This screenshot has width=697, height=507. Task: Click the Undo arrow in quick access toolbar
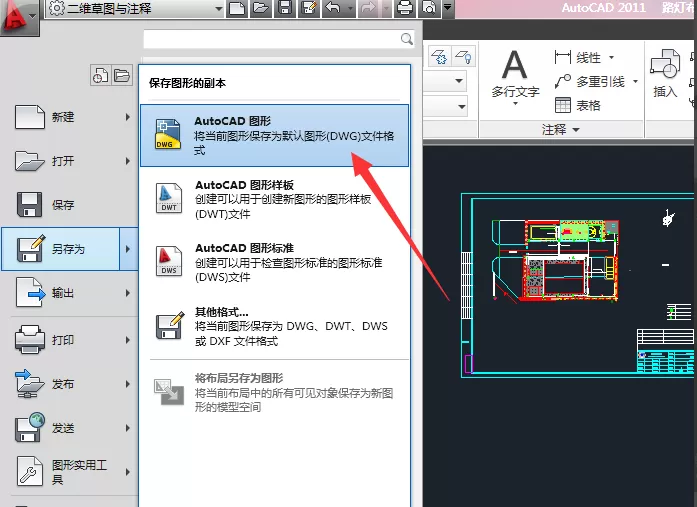point(333,8)
